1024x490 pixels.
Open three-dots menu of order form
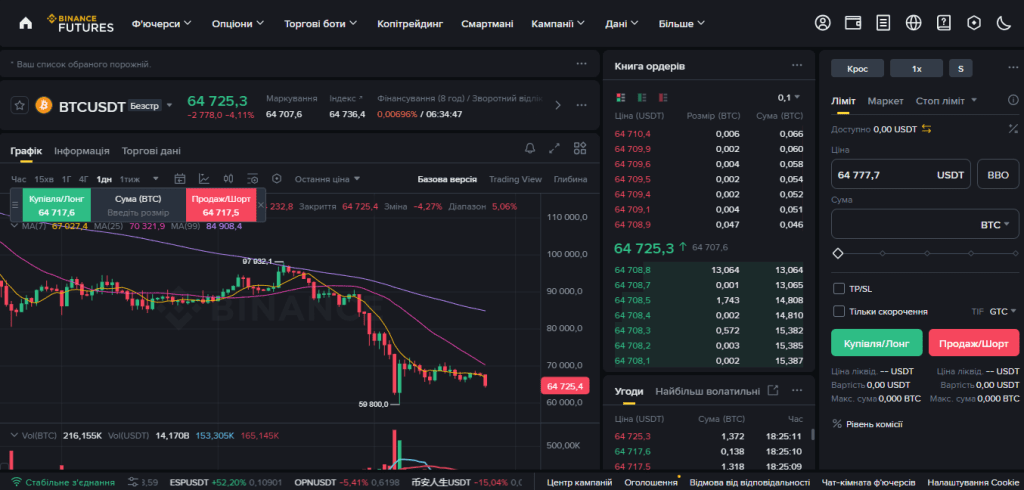click(1013, 67)
